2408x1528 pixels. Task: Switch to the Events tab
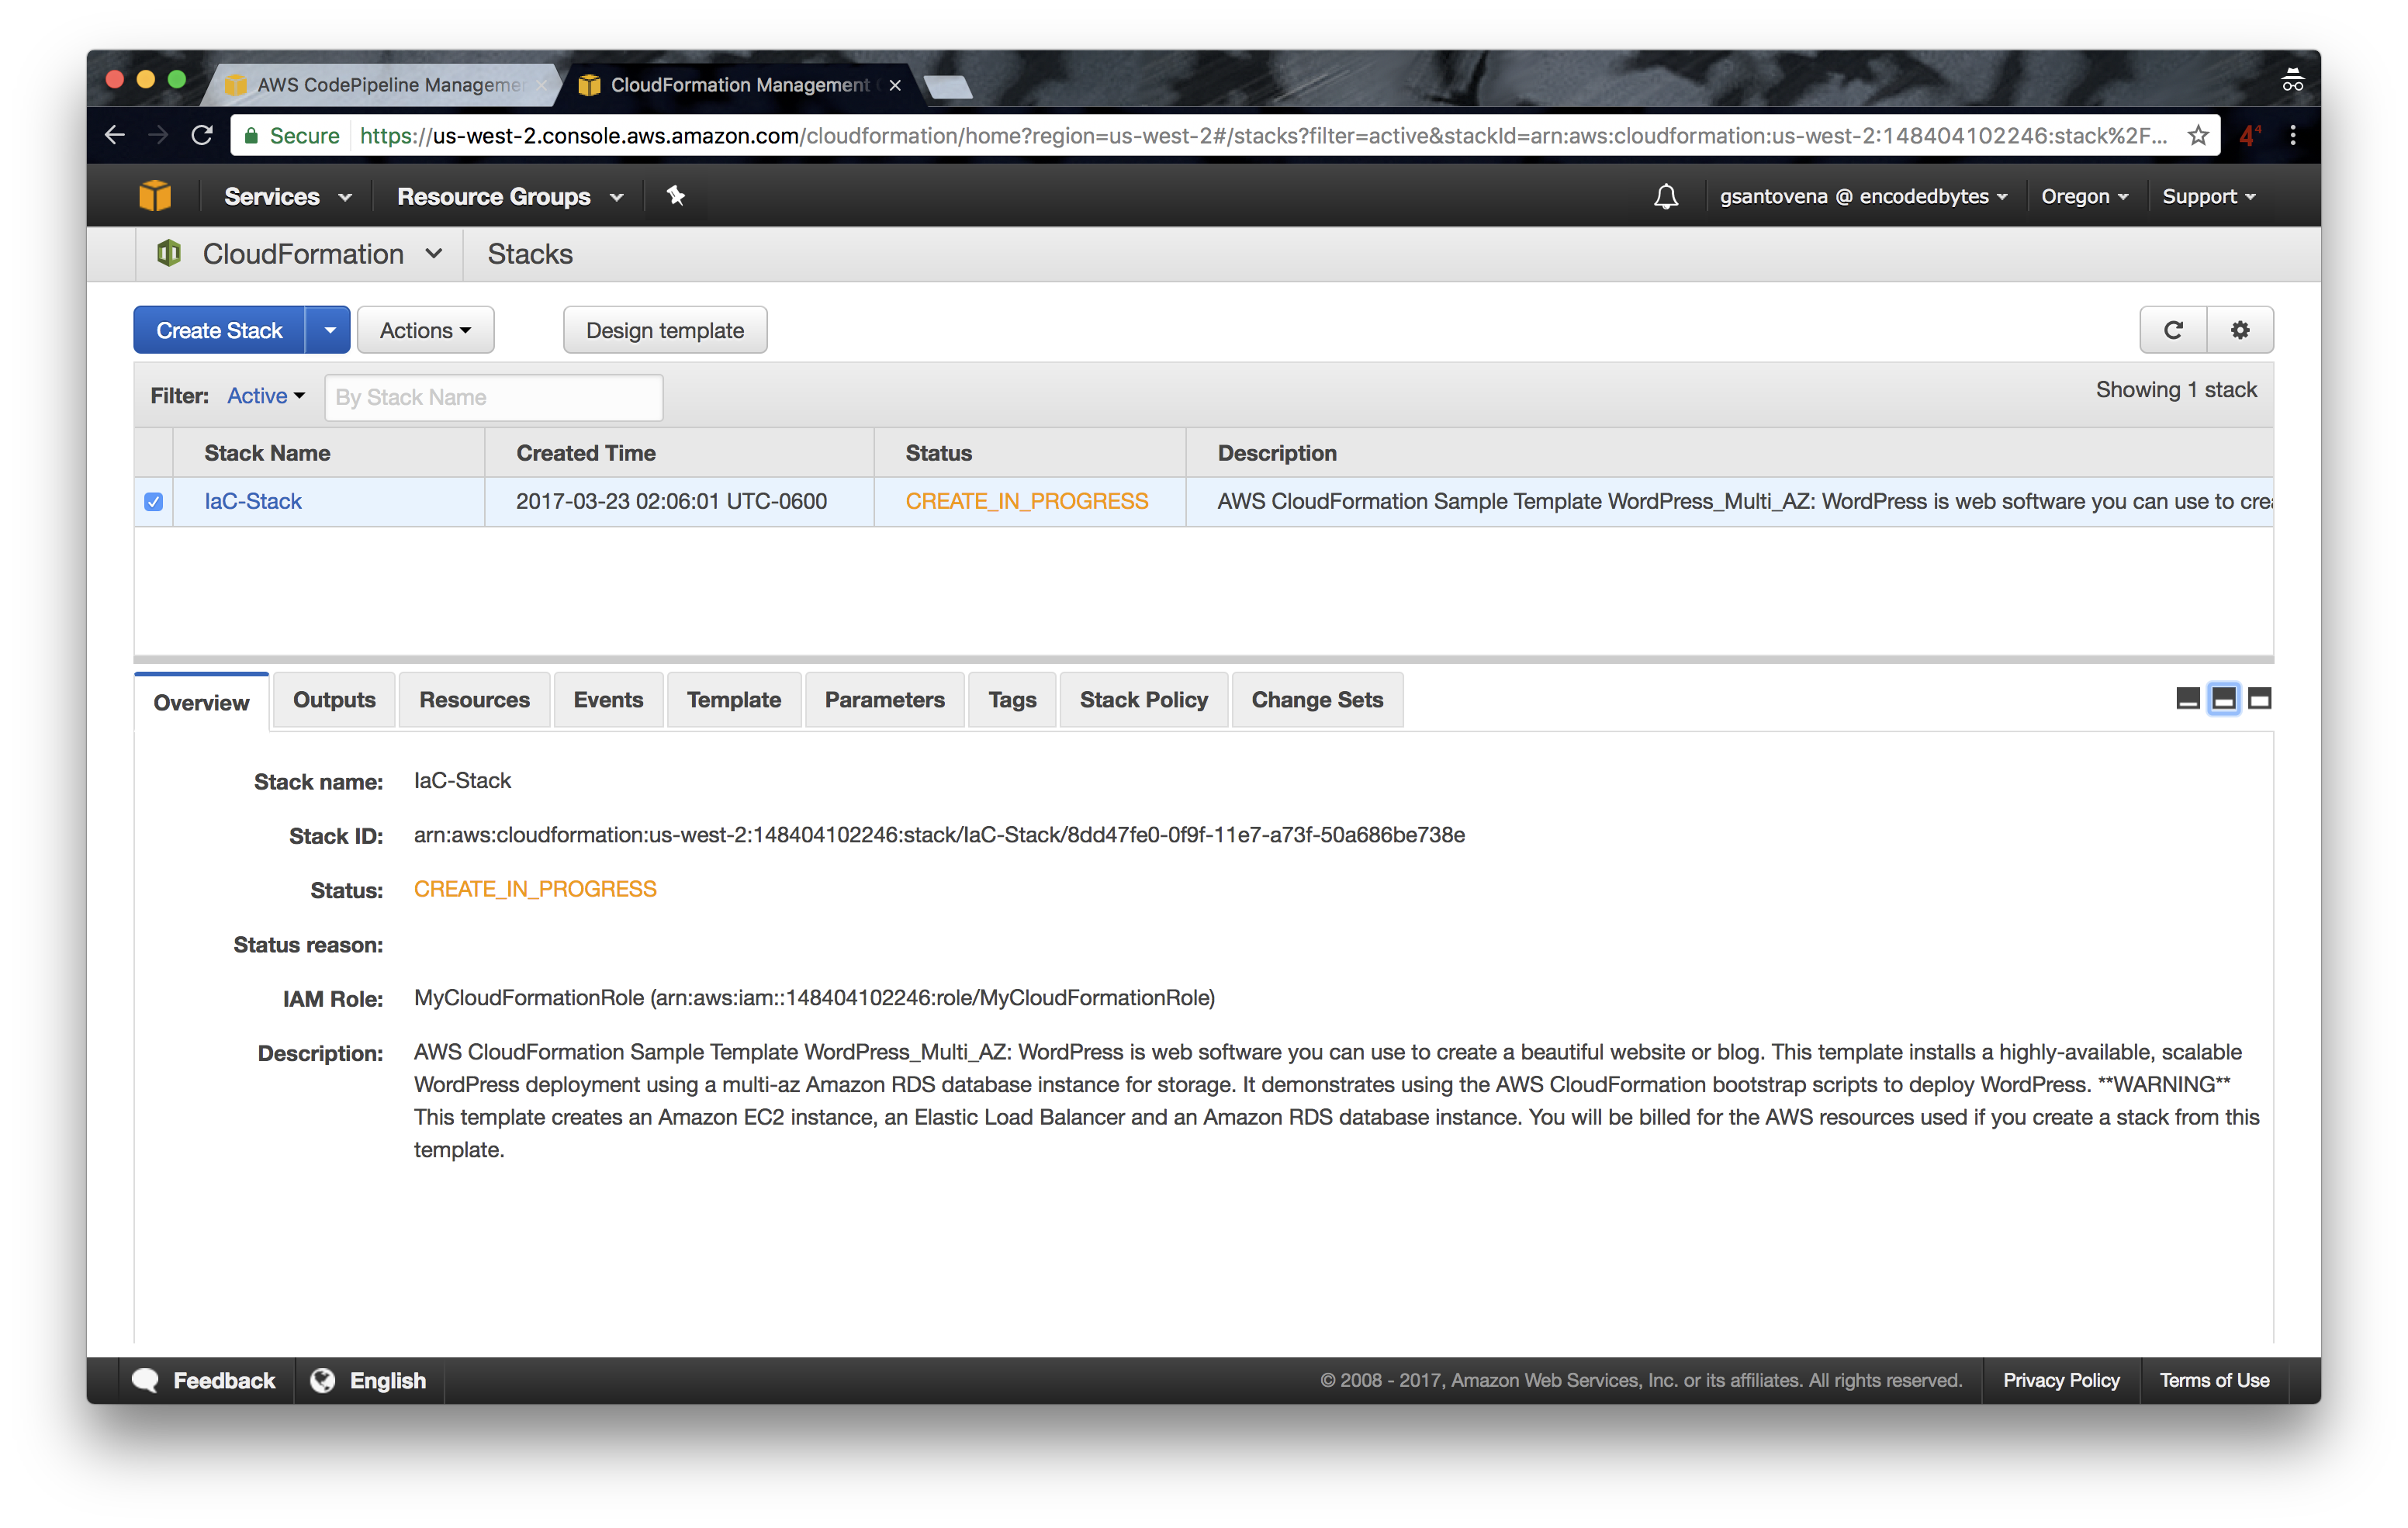coord(607,700)
